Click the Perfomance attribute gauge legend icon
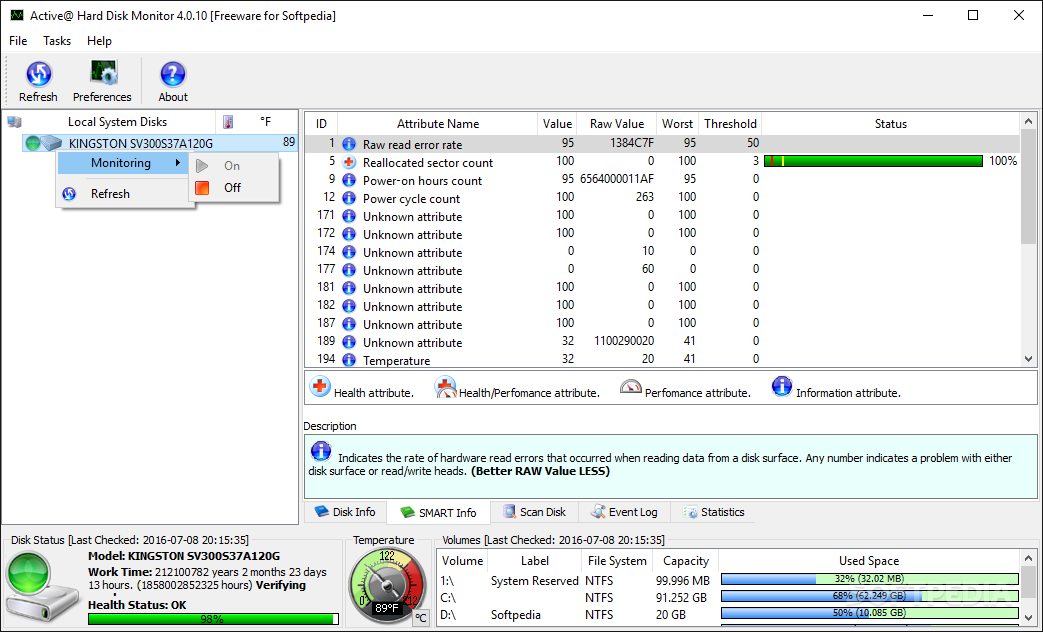 (630, 387)
